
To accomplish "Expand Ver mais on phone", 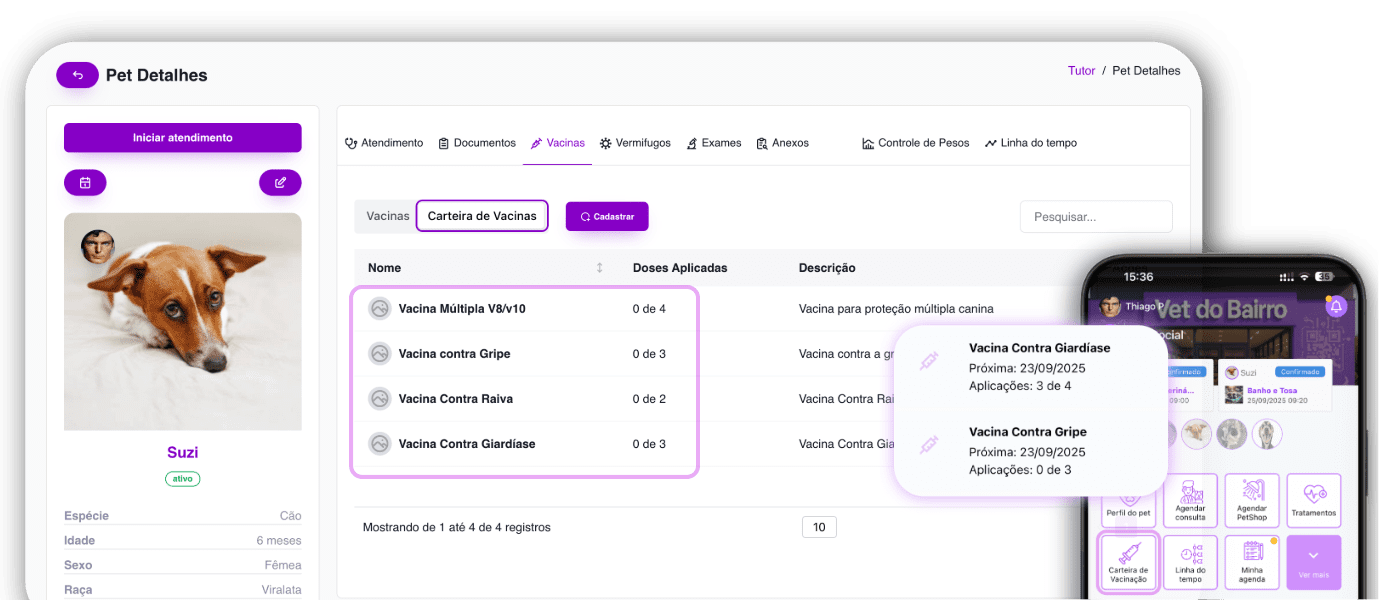I will [x=1313, y=561].
